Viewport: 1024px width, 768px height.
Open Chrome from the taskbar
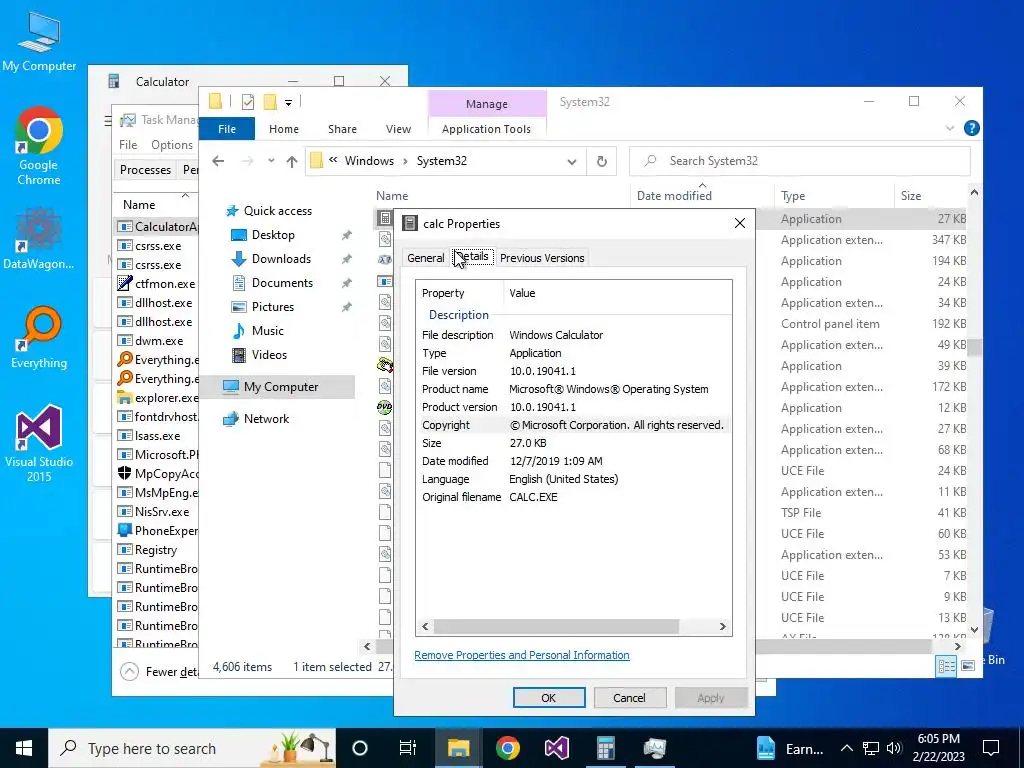pyautogui.click(x=507, y=748)
